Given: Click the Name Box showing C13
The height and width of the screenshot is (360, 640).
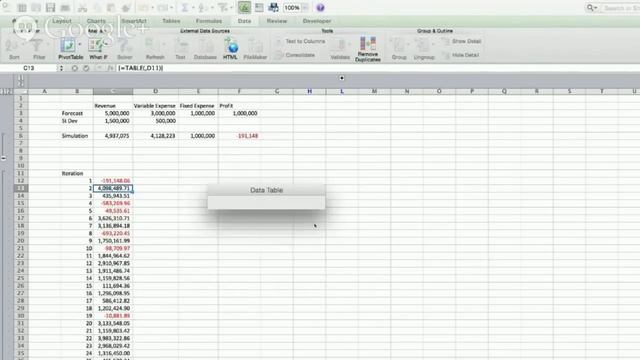Looking at the screenshot, I should pos(29,68).
